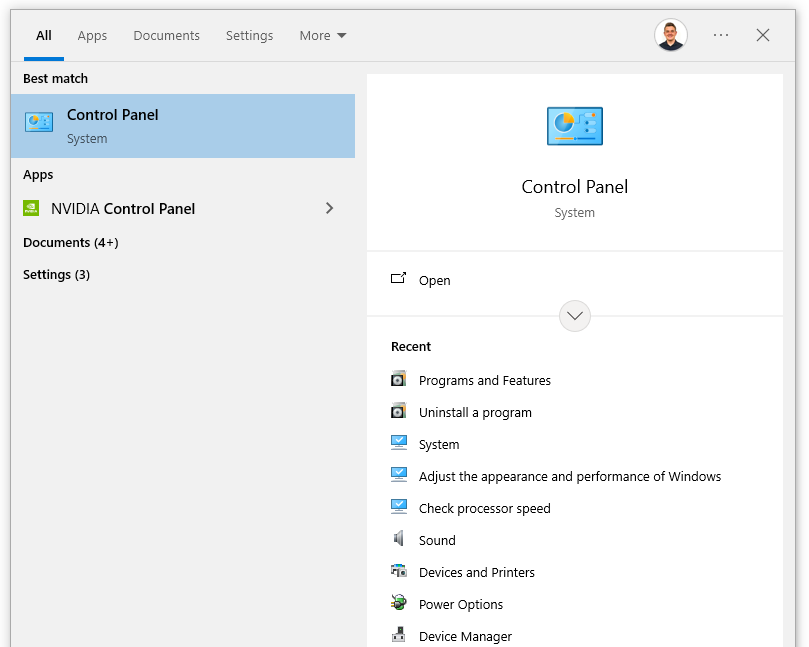Open recent item Programs and Features
The width and height of the screenshot is (809, 647).
point(484,380)
